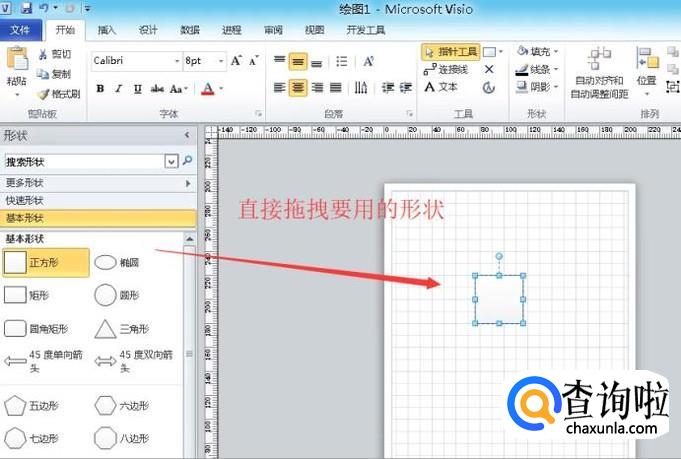Image resolution: width=681 pixels, height=459 pixels.
Task: Click align right paragraph icon
Action: (x=317, y=88)
